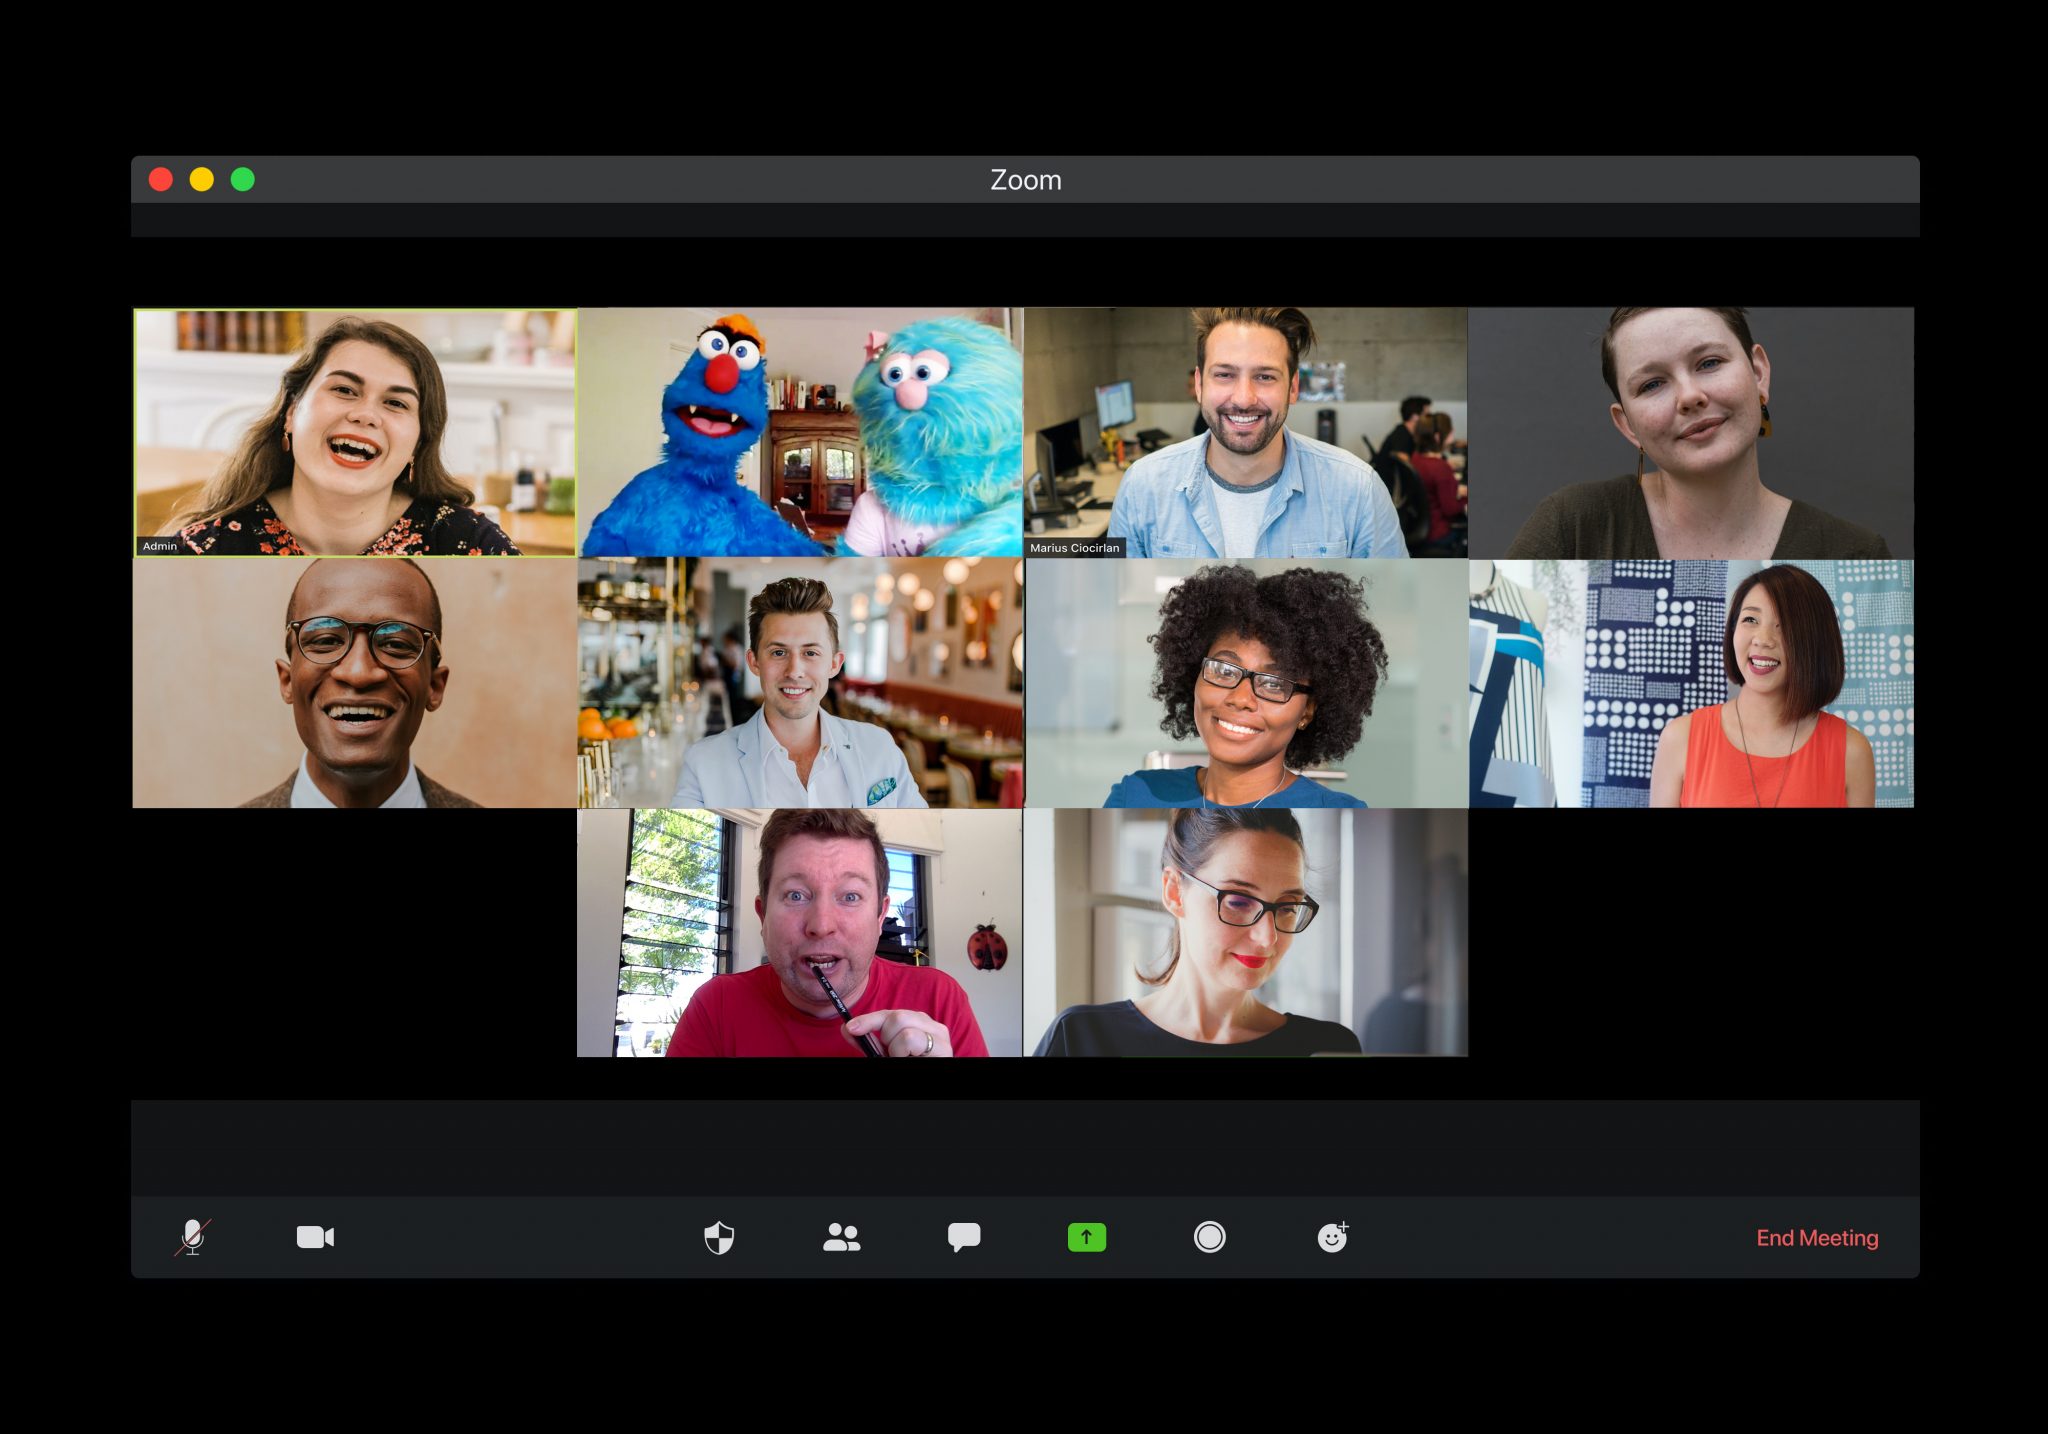Open the meeting Chat
This screenshot has width=2048, height=1434.
pyautogui.click(x=965, y=1237)
